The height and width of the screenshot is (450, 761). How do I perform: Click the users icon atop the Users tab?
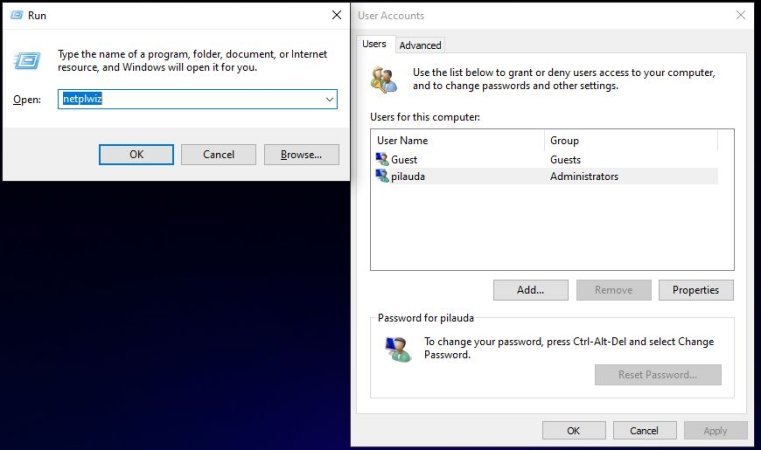click(383, 79)
